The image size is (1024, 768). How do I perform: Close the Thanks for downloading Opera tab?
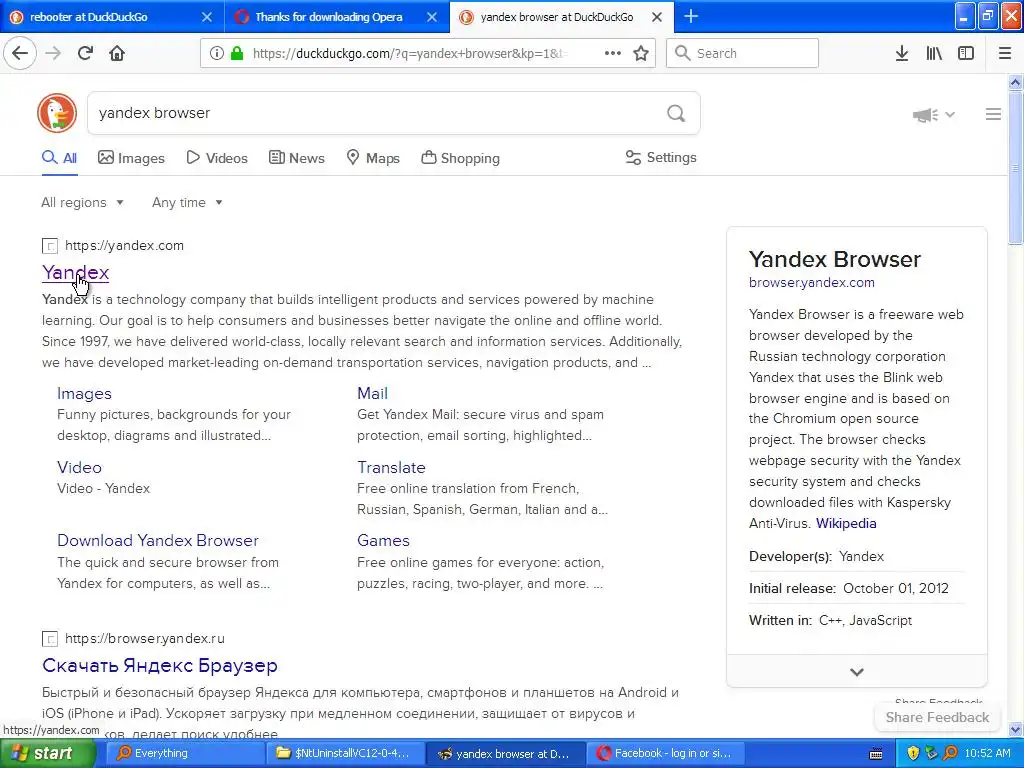[x=432, y=17]
